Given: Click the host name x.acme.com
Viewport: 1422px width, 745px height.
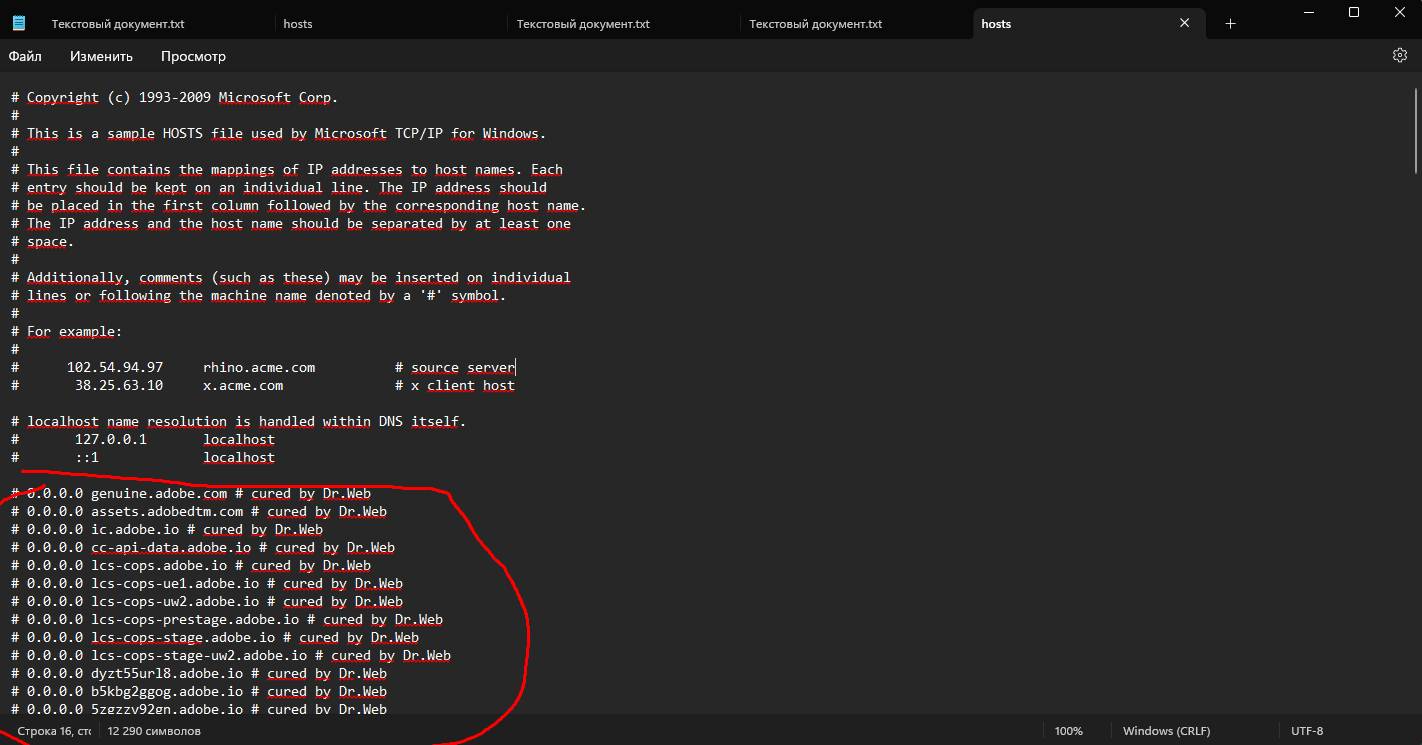Looking at the screenshot, I should point(243,385).
